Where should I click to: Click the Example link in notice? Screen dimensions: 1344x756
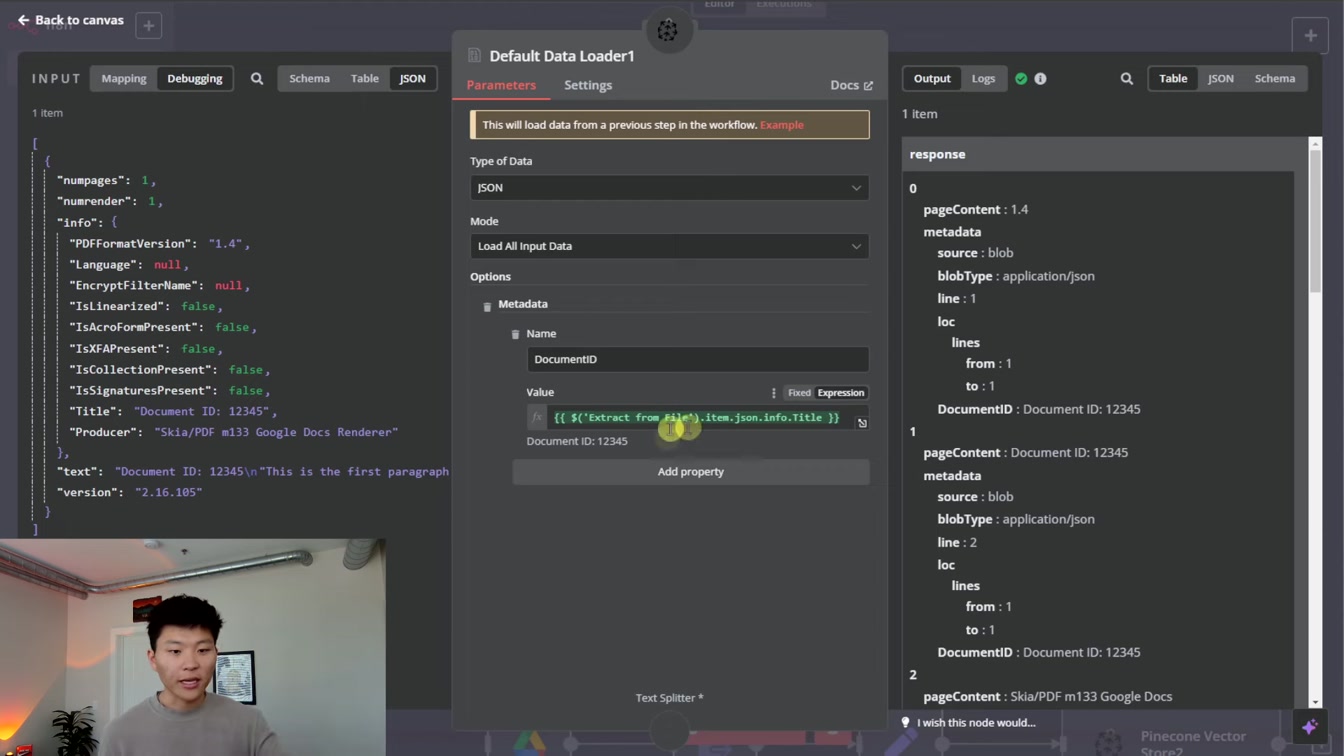point(781,125)
